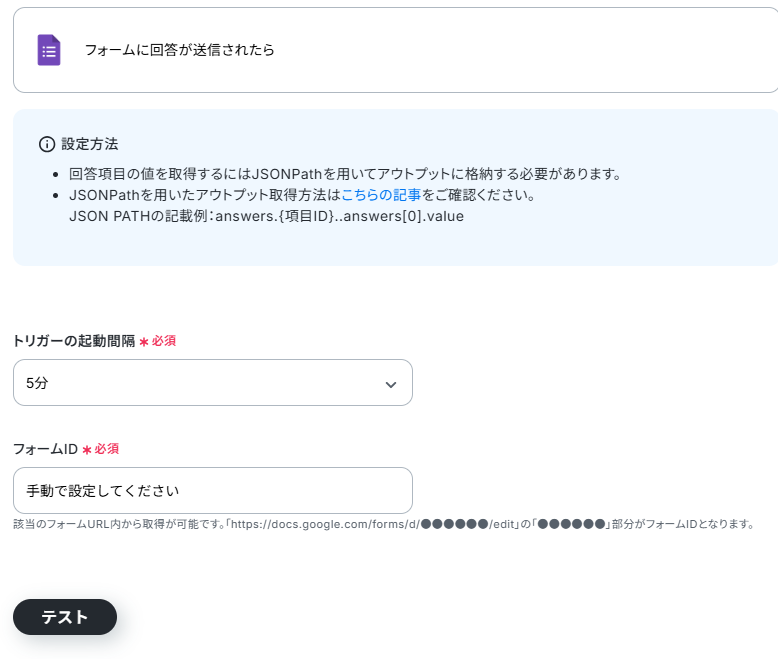Viewport: 778px width, 659px height.
Task: Click the 5分 value in the interval selector
Action: [37, 383]
